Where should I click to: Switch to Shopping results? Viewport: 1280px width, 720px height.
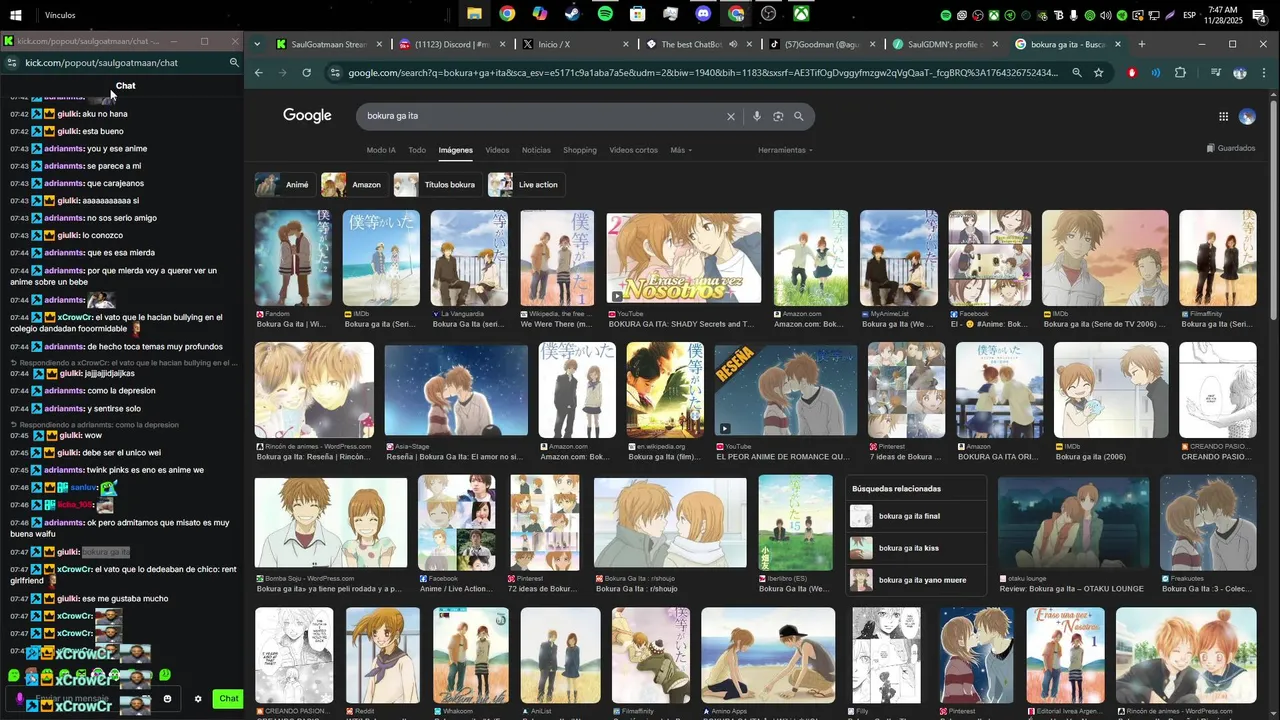pos(580,150)
